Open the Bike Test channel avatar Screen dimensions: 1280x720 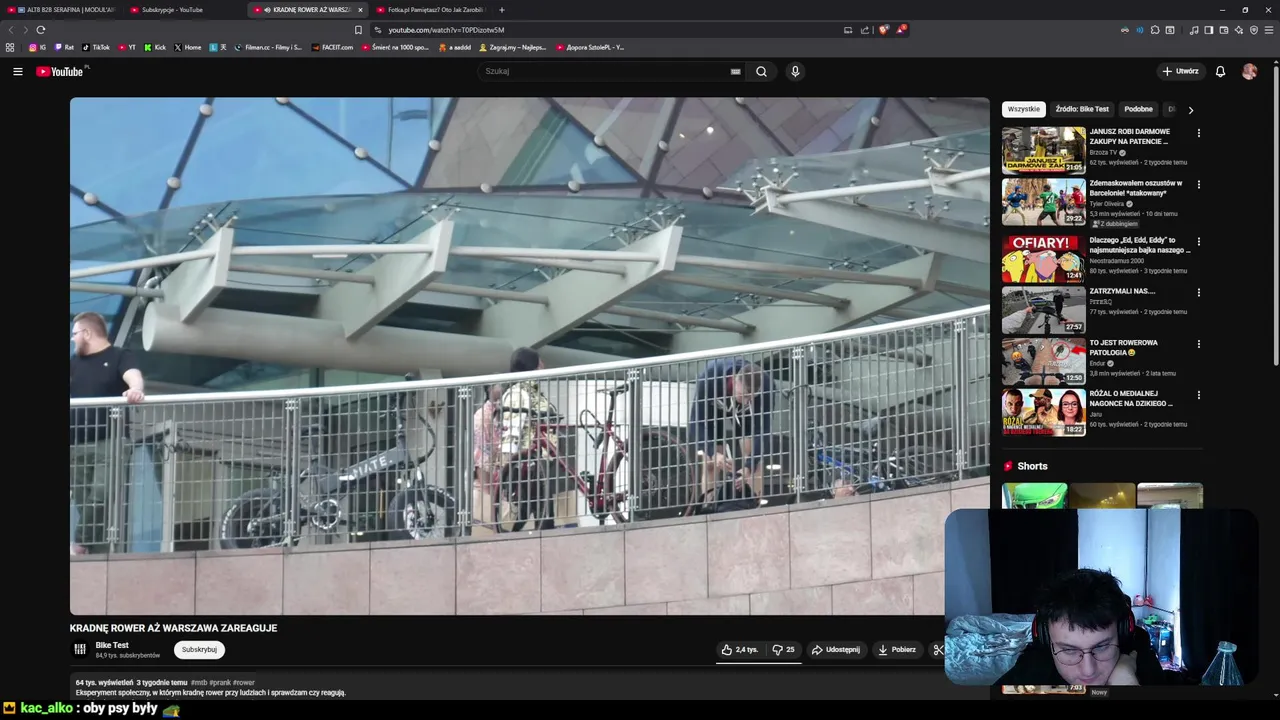point(80,649)
